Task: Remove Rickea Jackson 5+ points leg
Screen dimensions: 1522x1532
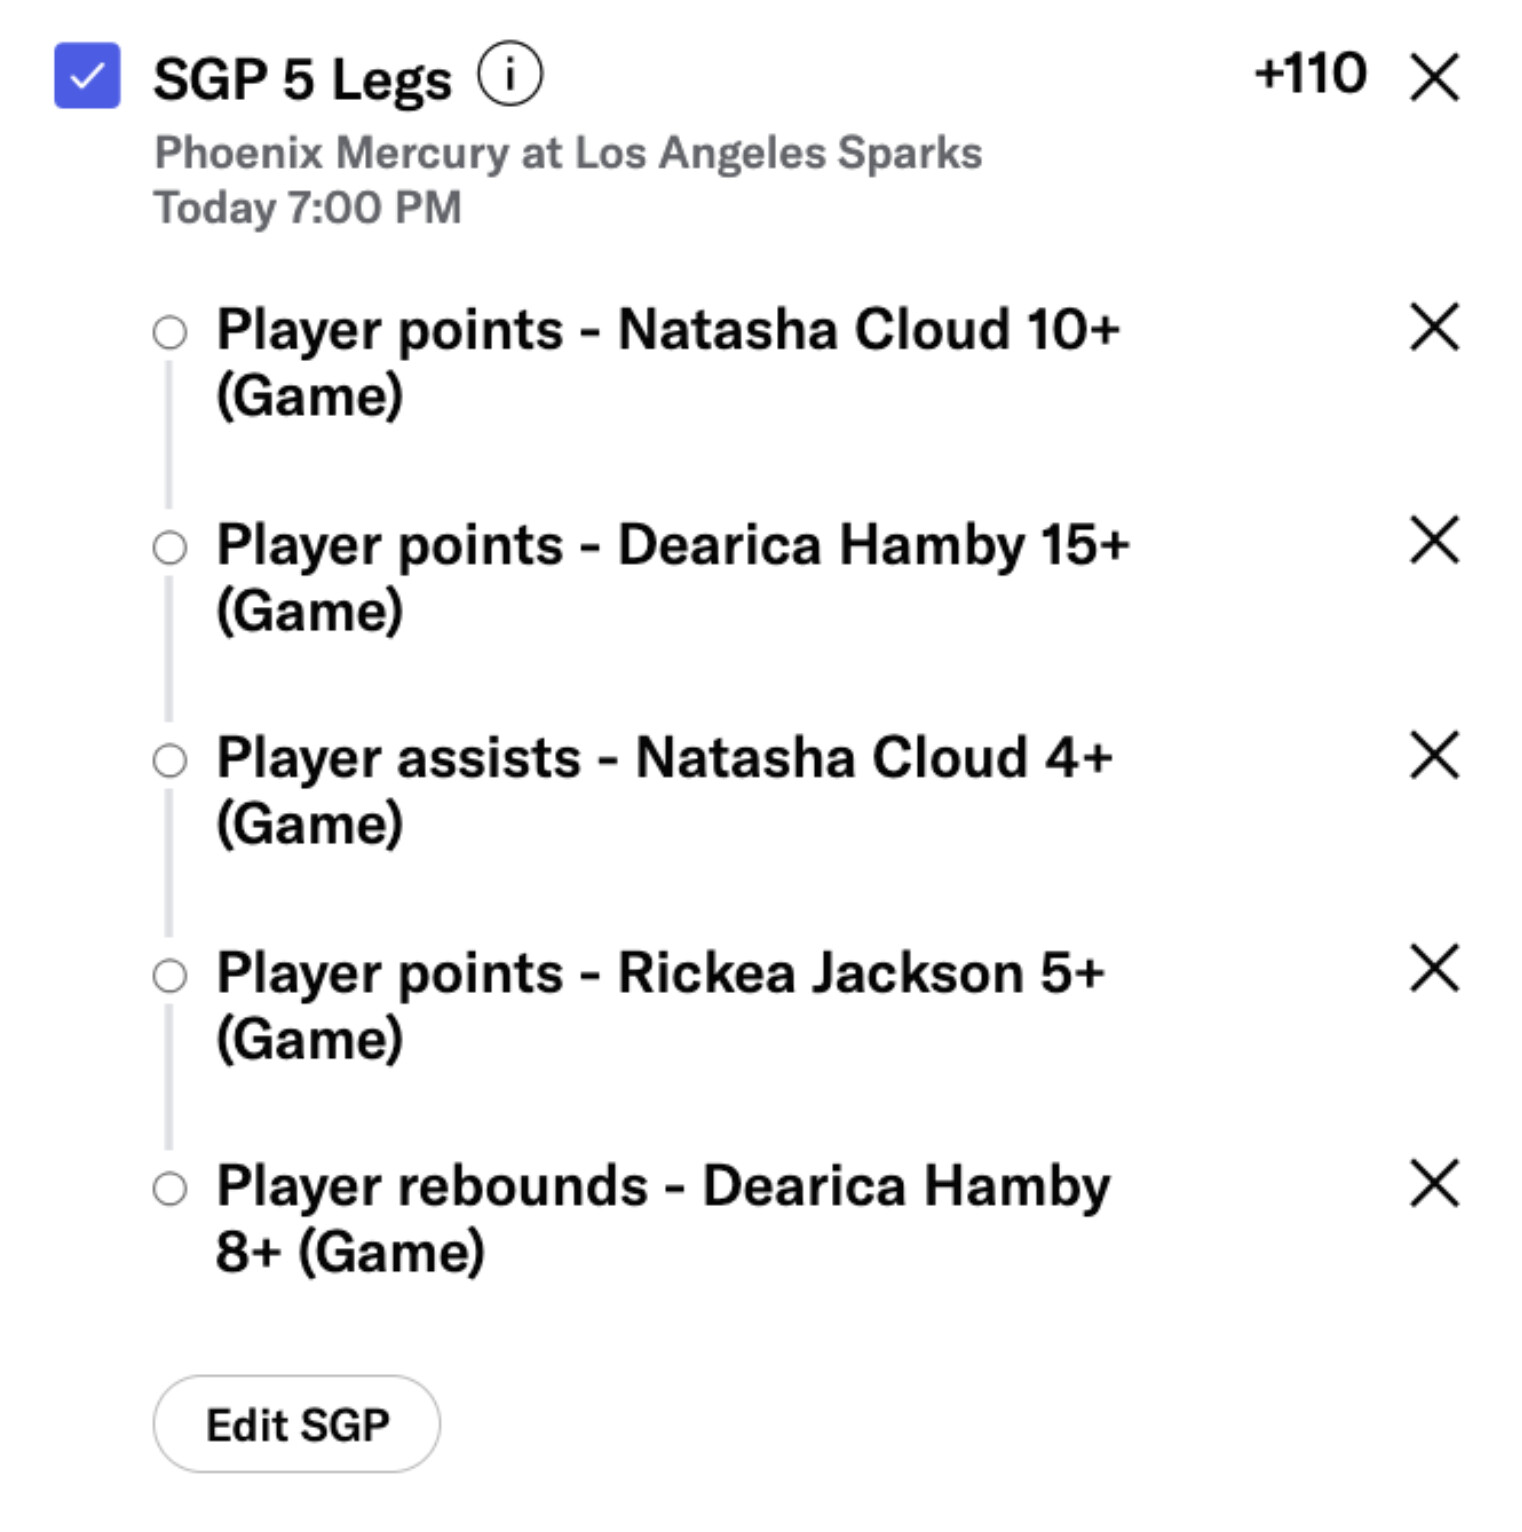Action: 1434,968
